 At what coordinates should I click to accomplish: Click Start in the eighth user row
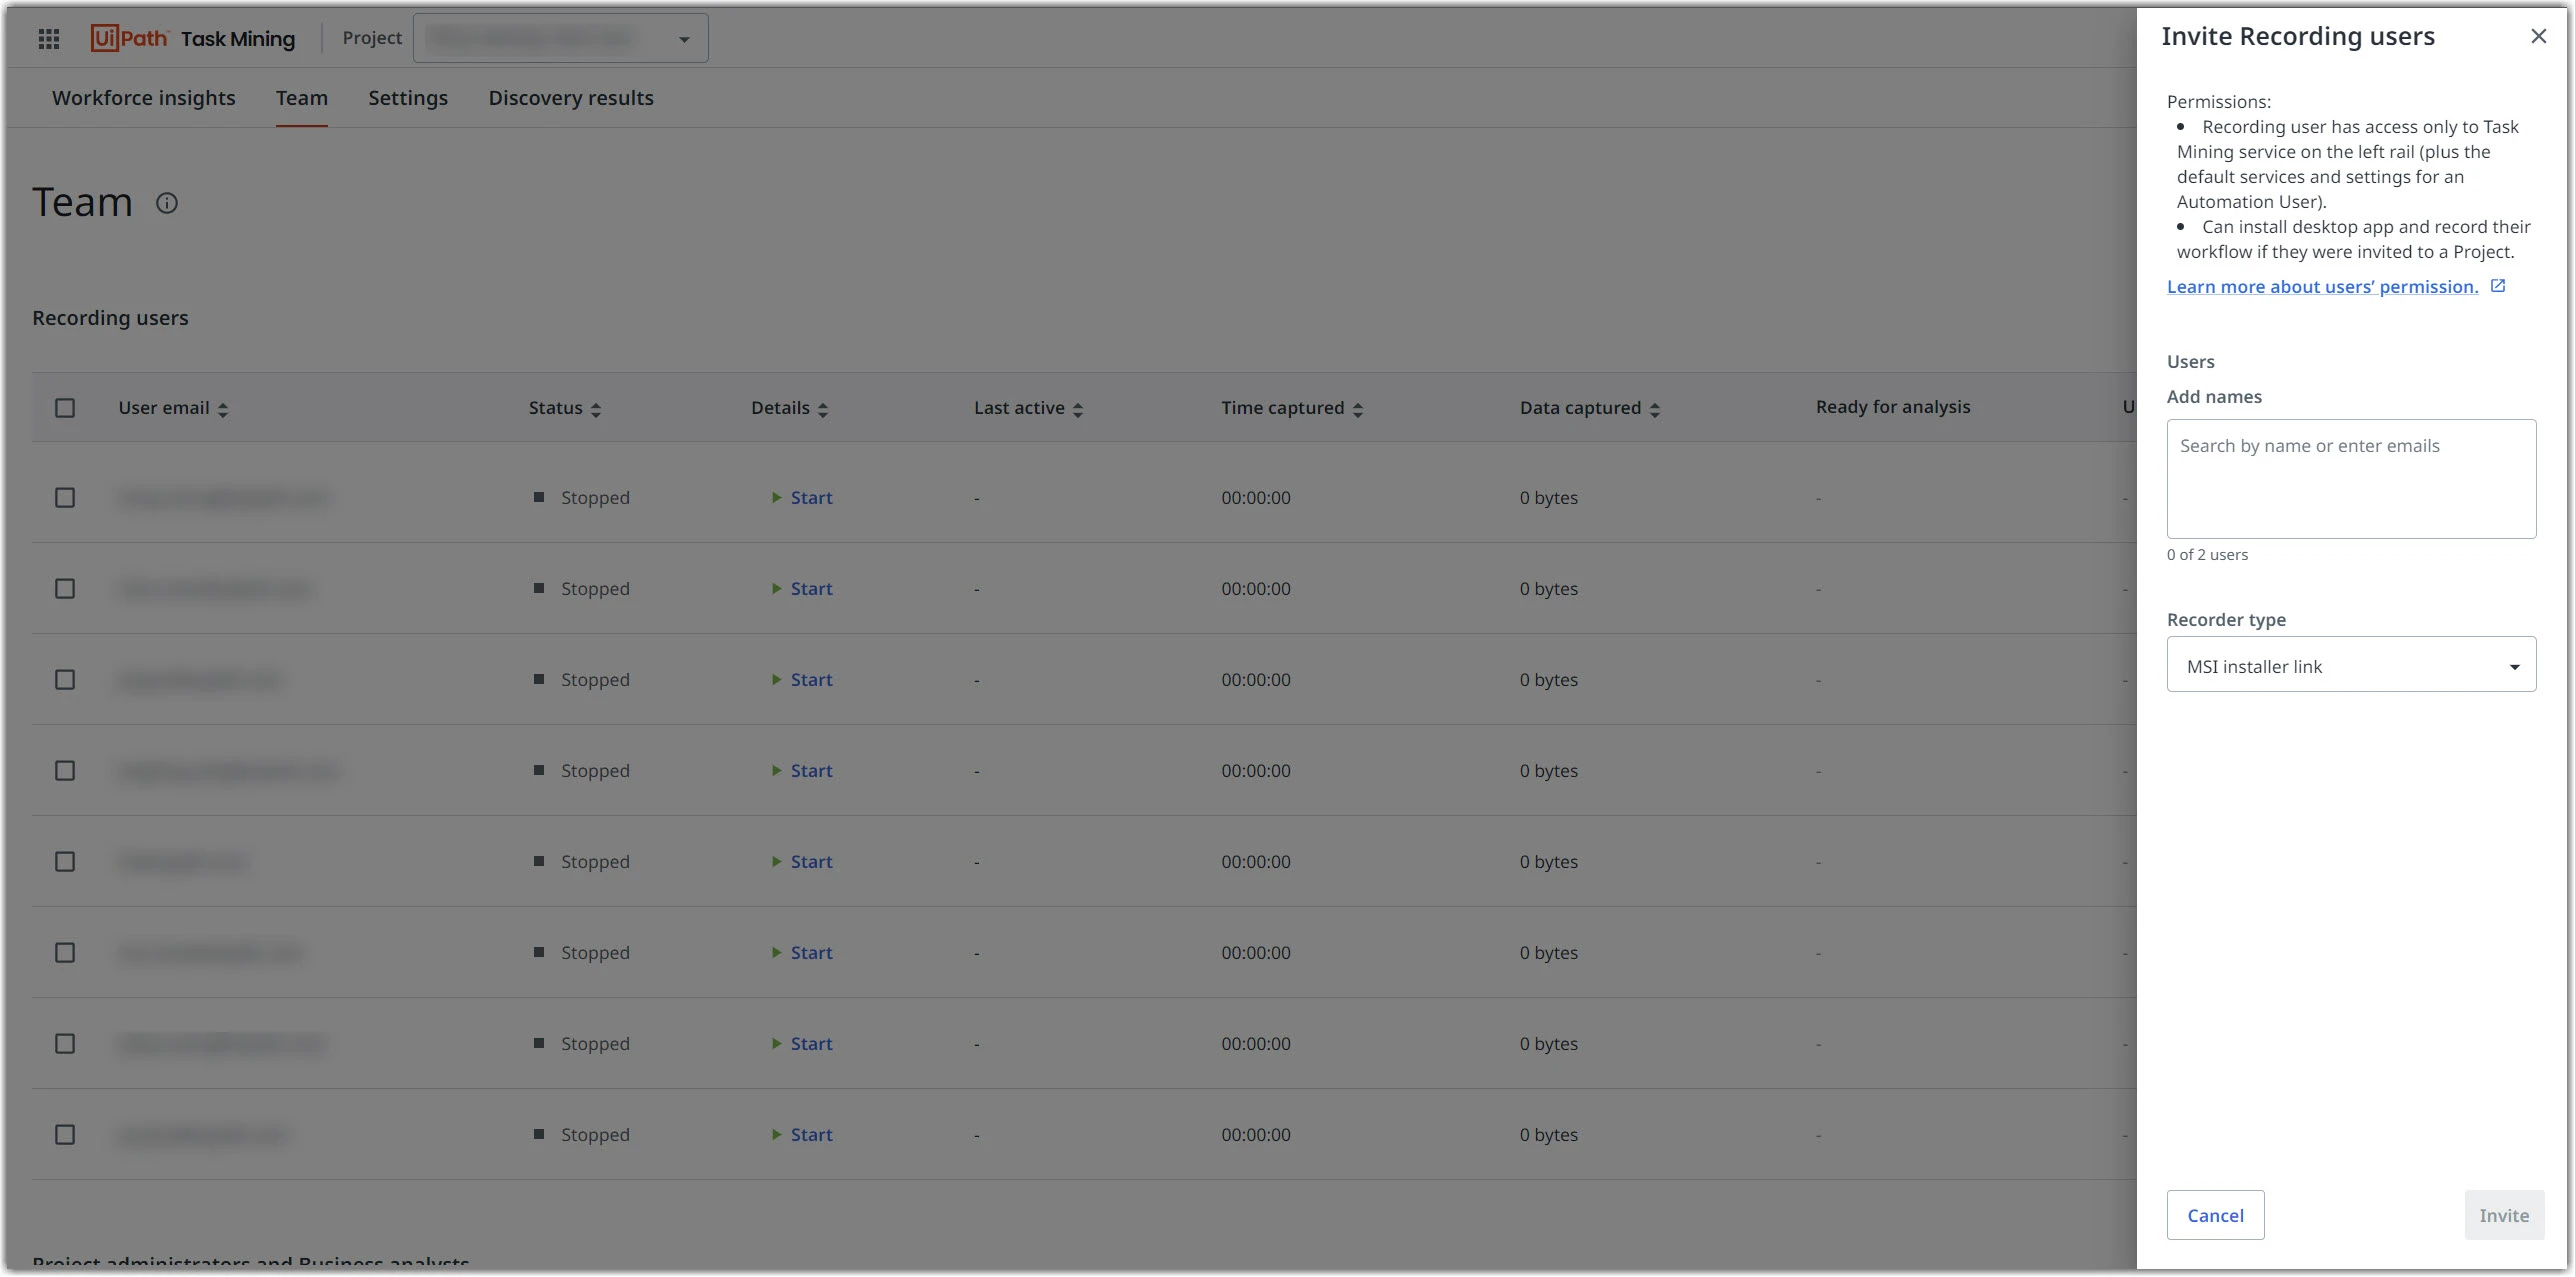pos(802,1135)
